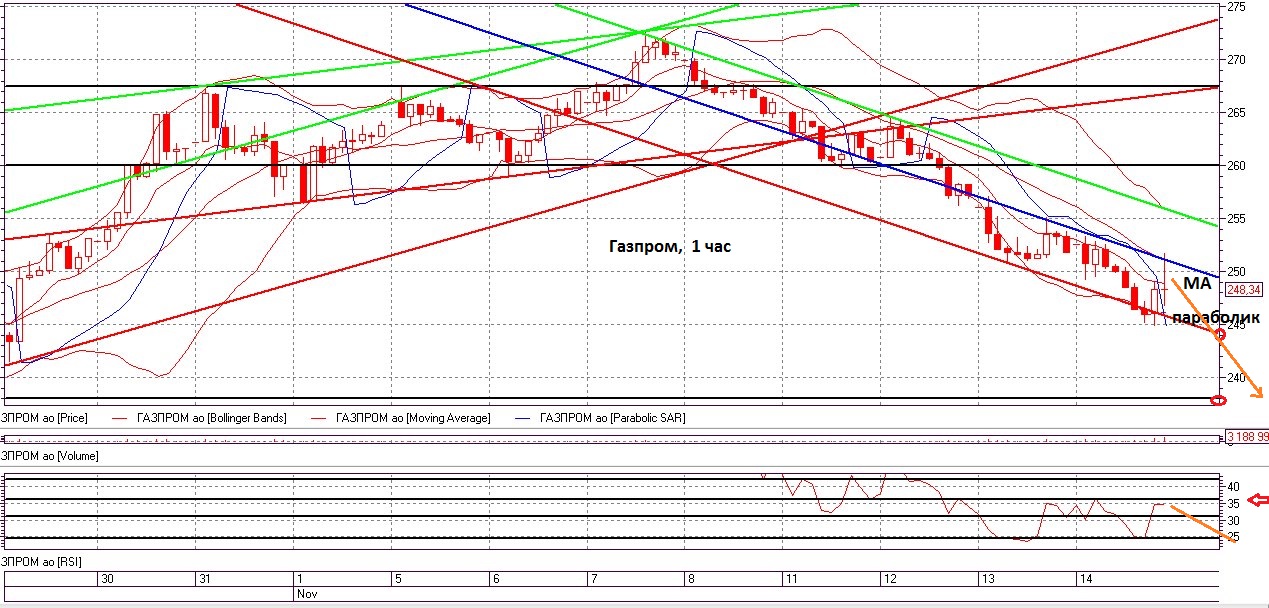Click the 240 price axis label

(x=1236, y=378)
